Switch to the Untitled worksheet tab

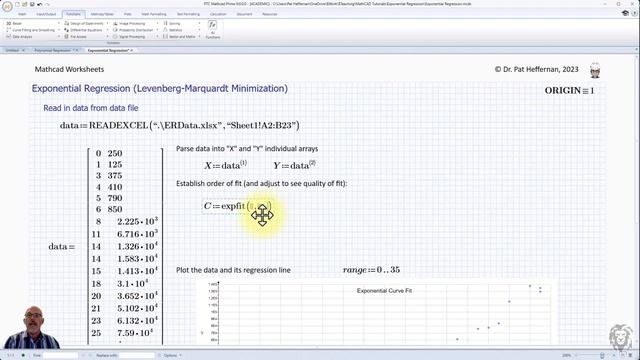12,50
